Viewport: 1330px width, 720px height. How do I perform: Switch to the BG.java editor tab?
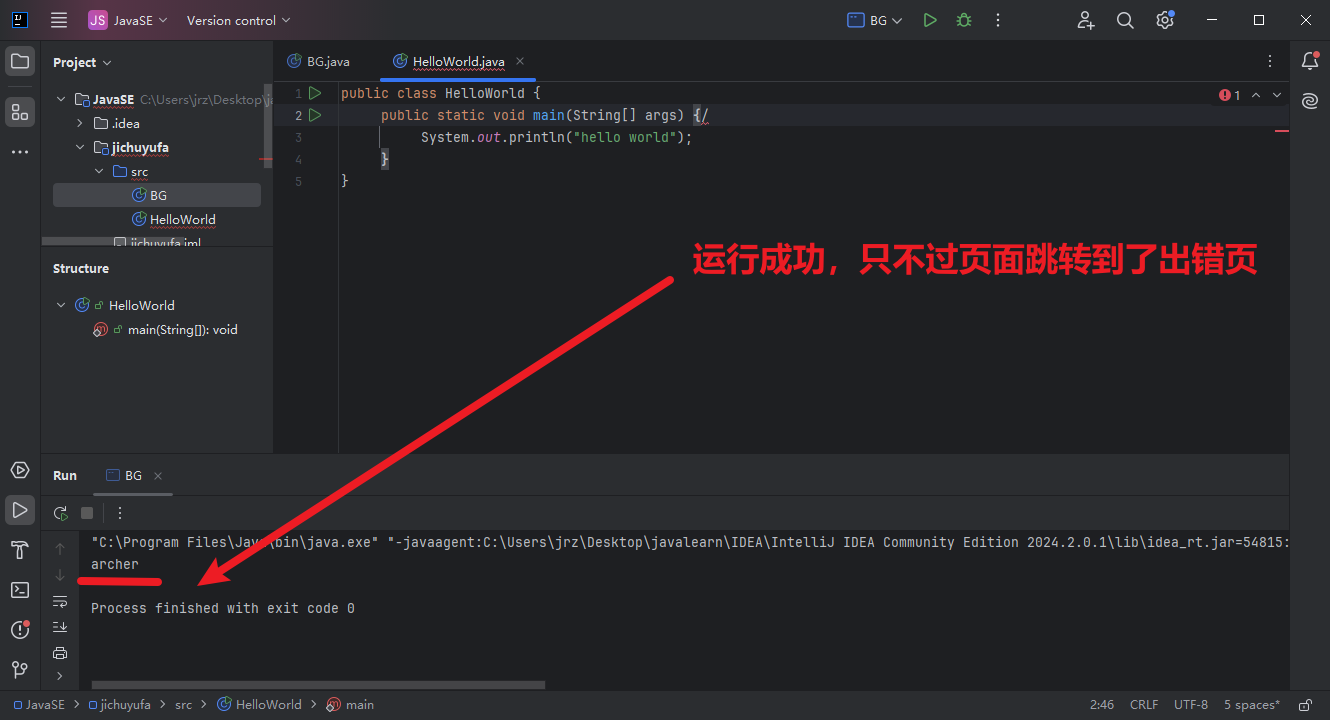point(318,61)
